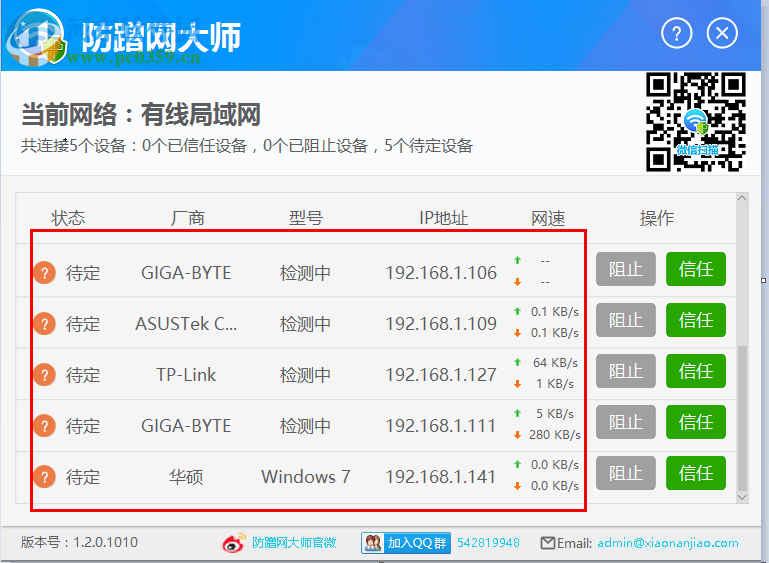This screenshot has height=563, width=769.
Task: Click the 加入QQ群 button
Action: [406, 543]
